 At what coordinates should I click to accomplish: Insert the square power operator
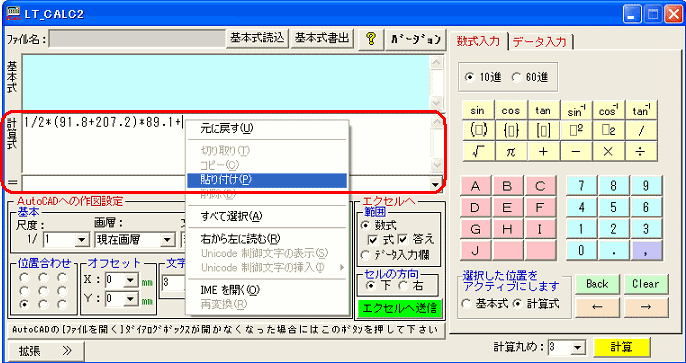(x=576, y=130)
